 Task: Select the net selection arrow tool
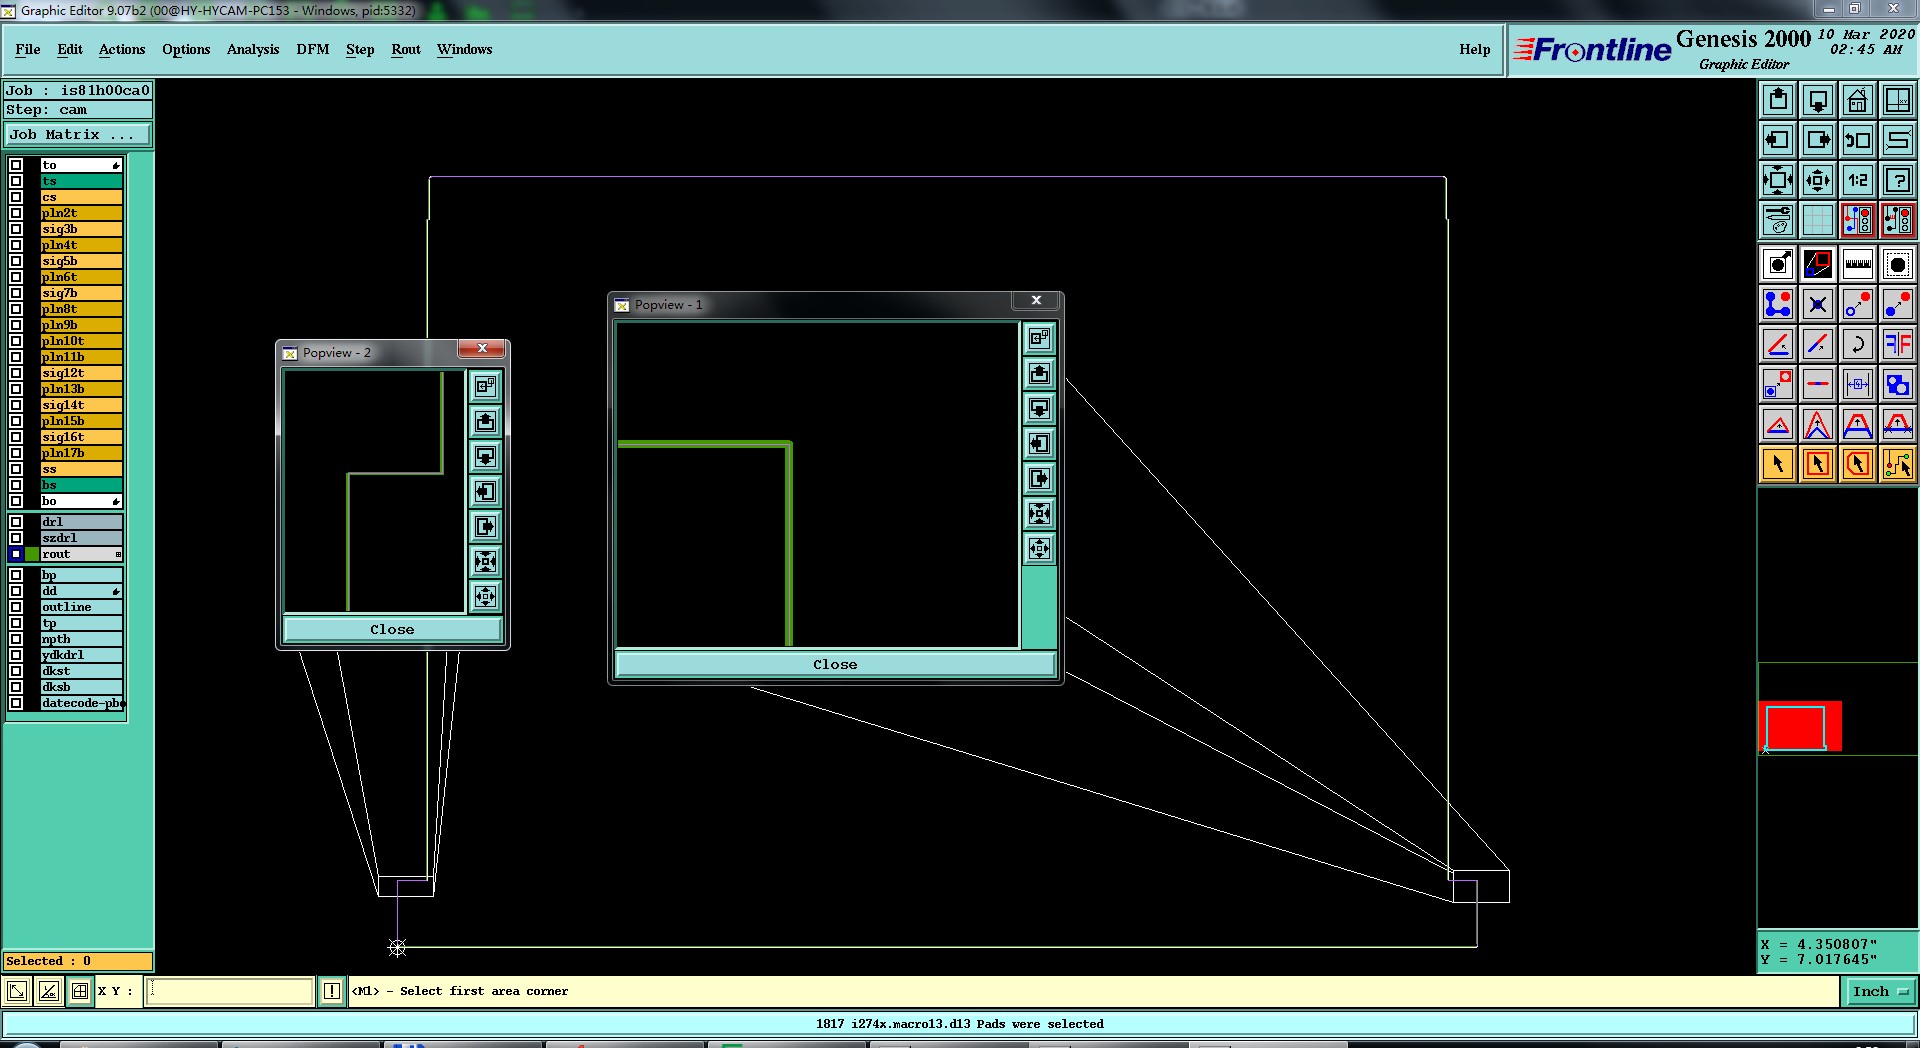(x=1898, y=464)
